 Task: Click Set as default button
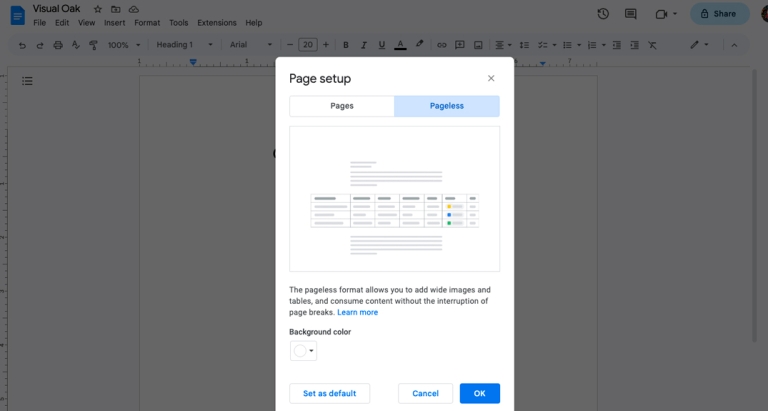pyautogui.click(x=330, y=393)
